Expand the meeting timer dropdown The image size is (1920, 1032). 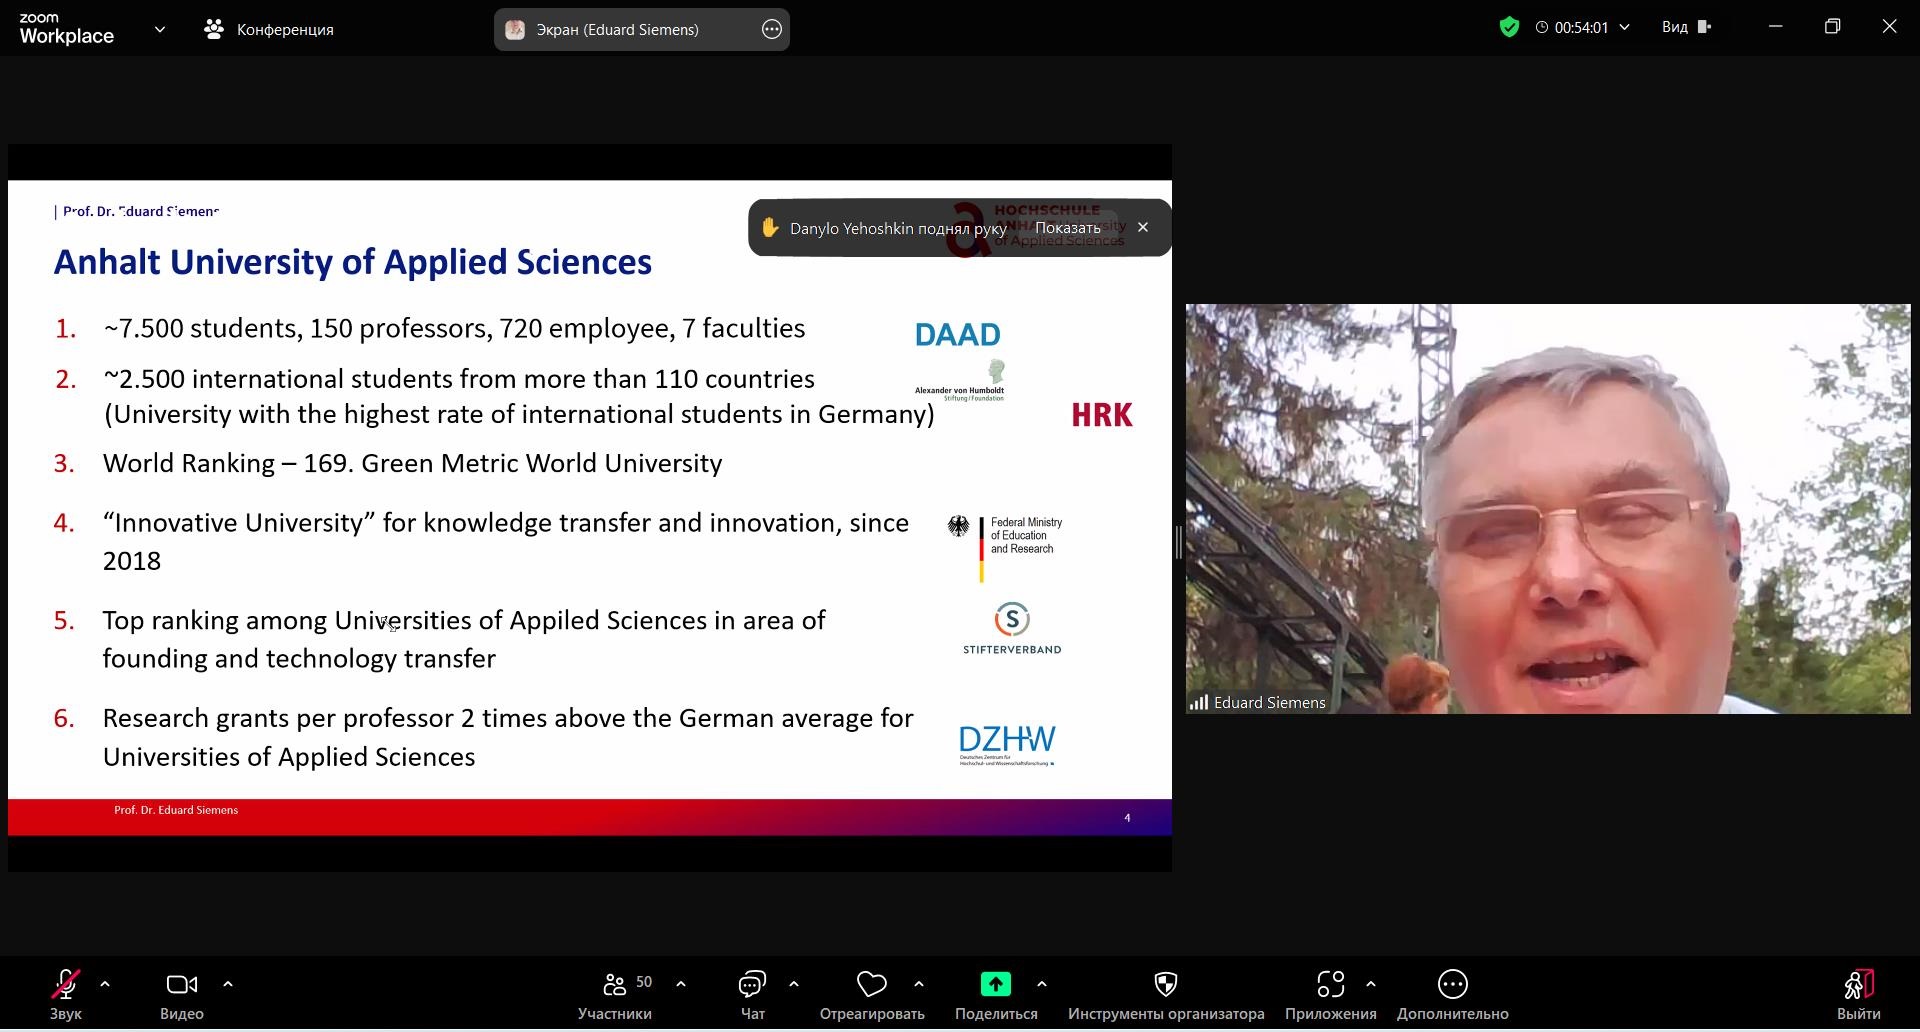[1625, 28]
